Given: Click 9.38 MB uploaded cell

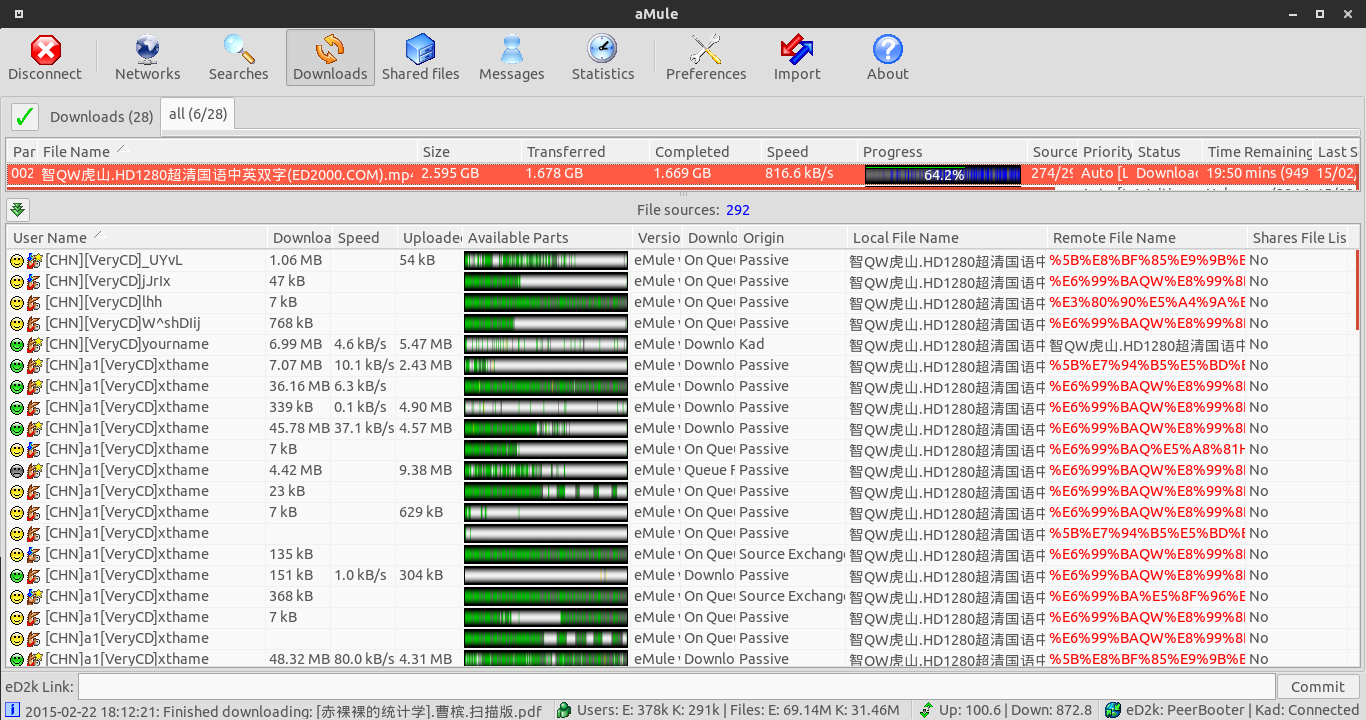Looking at the screenshot, I should pyautogui.click(x=426, y=470).
